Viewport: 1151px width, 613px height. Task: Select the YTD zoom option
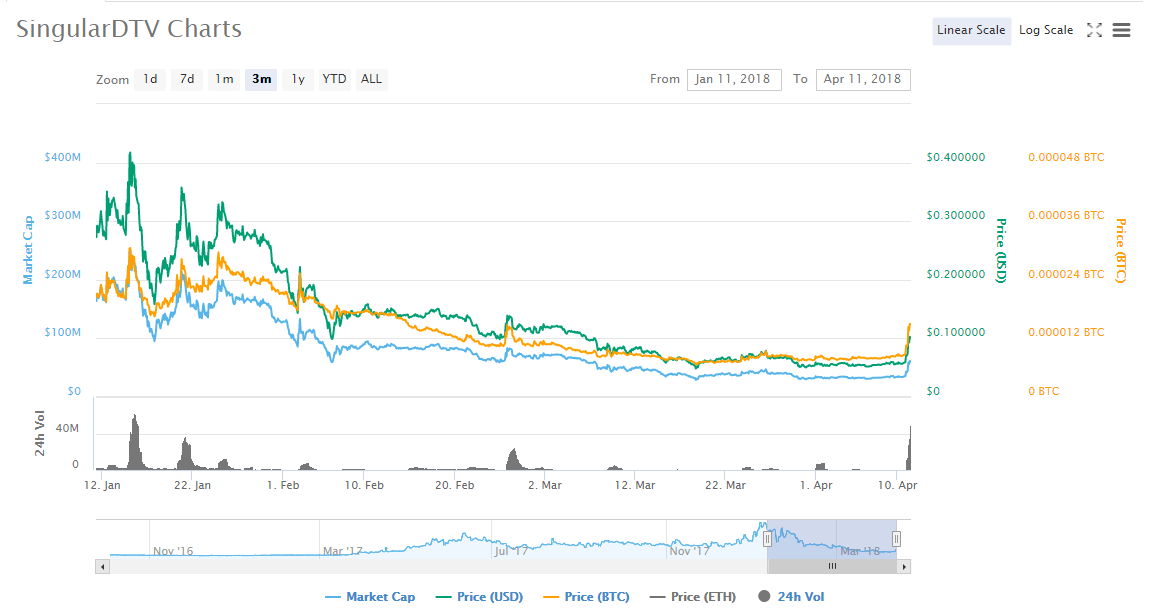coord(334,79)
